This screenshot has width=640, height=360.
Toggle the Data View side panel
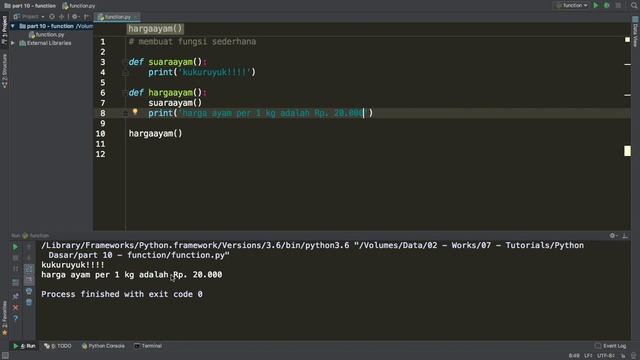click(x=635, y=32)
